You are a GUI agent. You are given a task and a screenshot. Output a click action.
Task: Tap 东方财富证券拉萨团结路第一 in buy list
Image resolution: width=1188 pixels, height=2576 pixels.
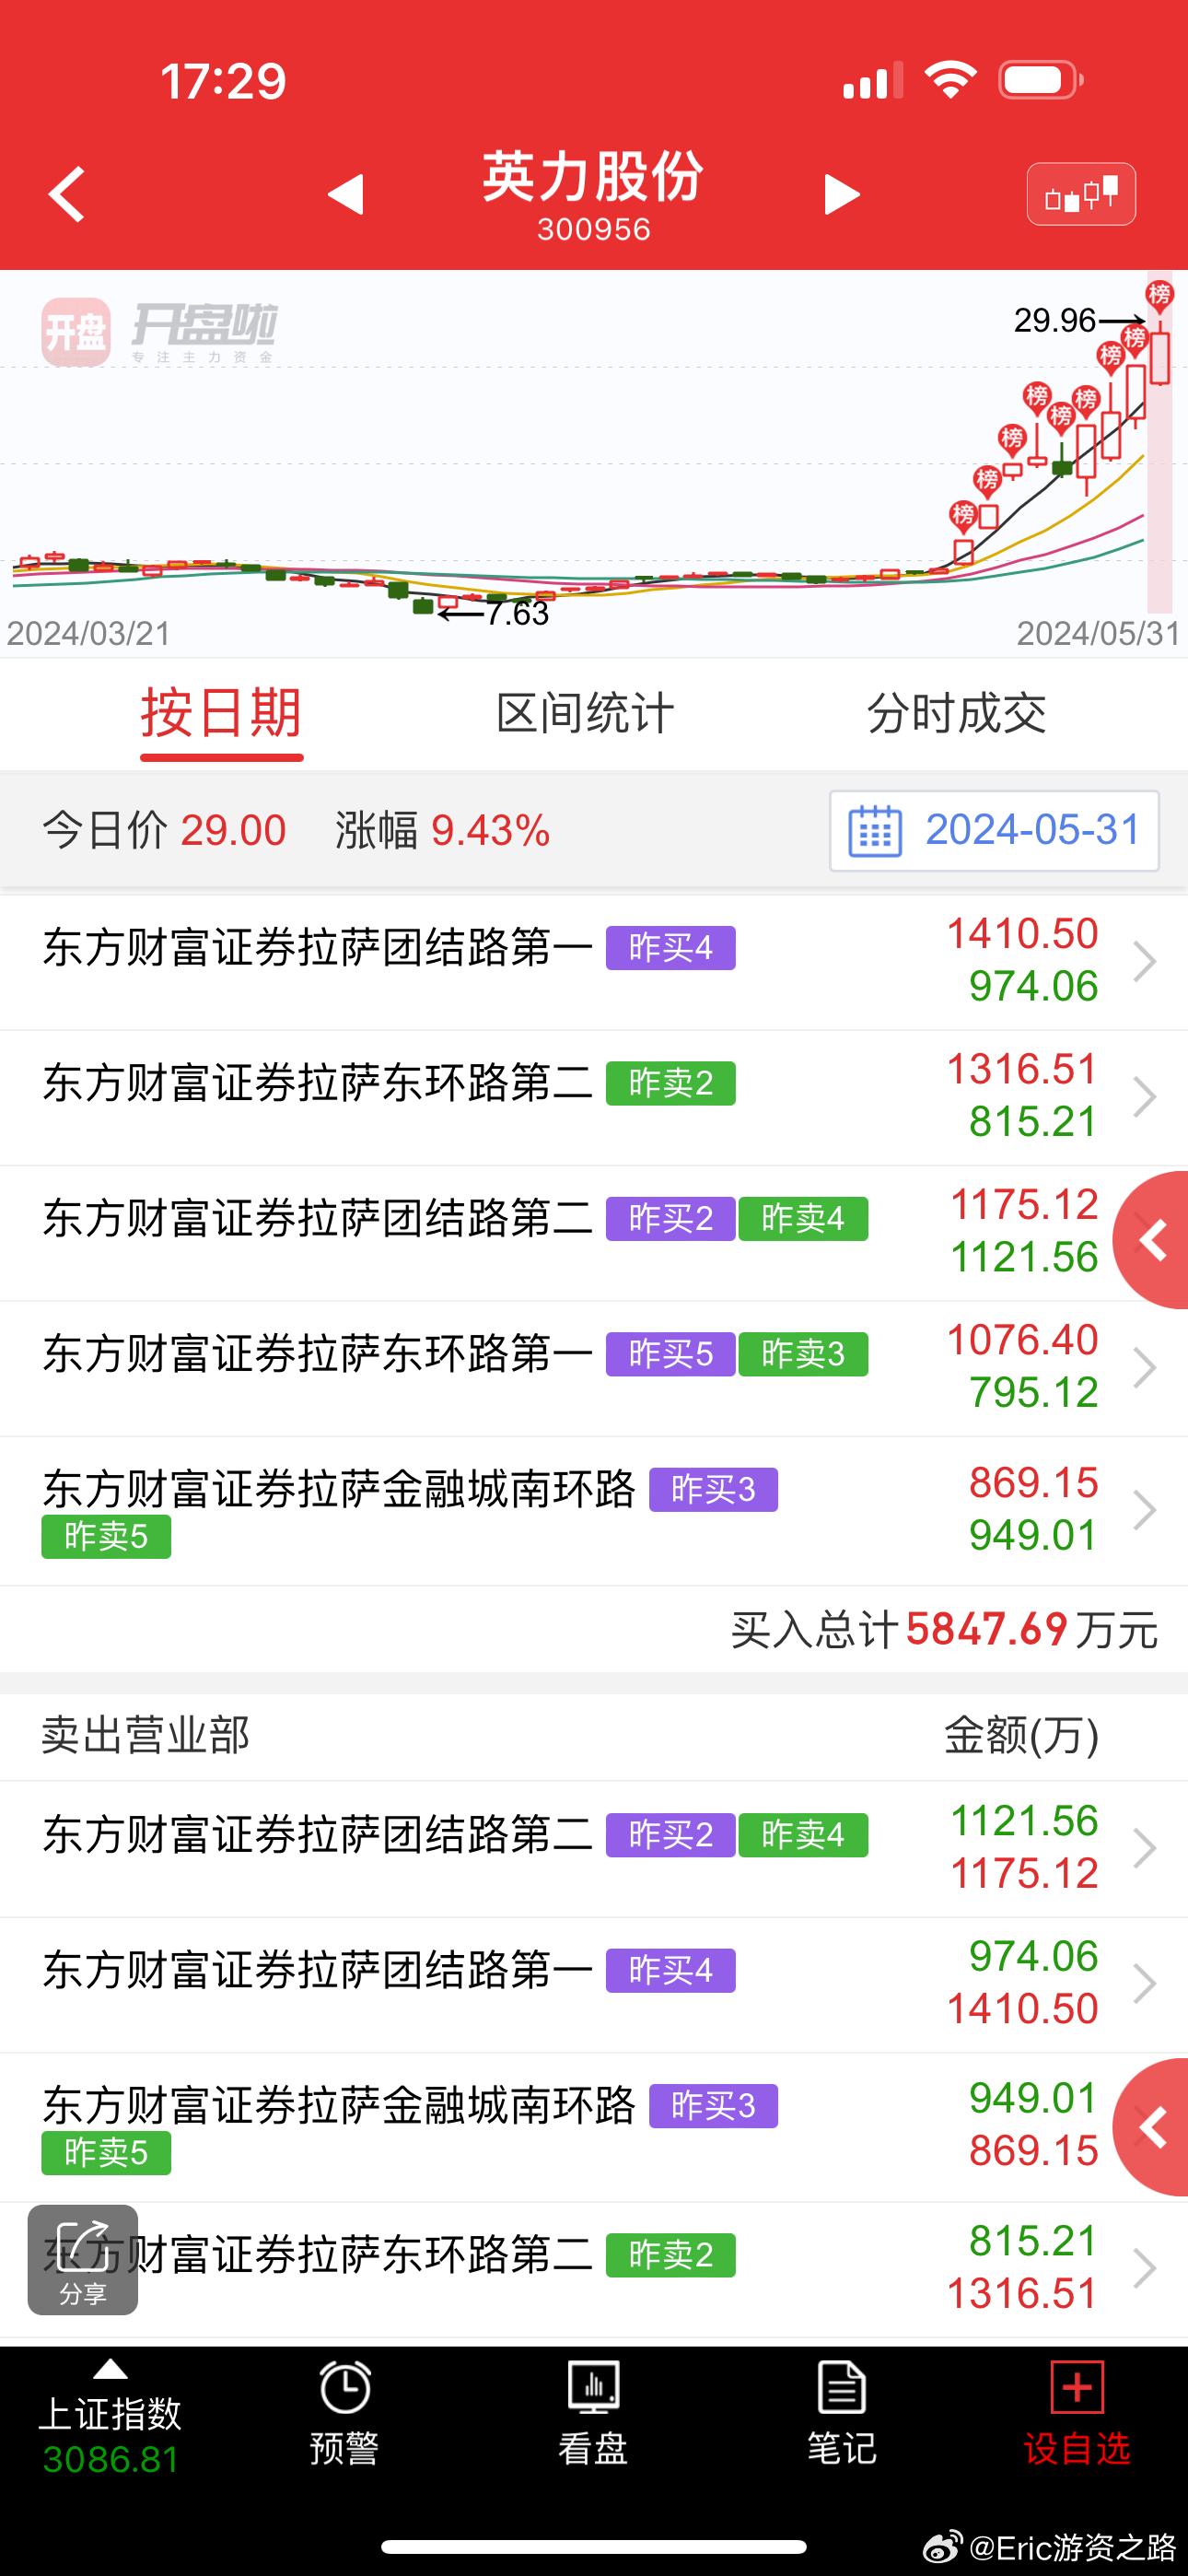click(x=318, y=947)
